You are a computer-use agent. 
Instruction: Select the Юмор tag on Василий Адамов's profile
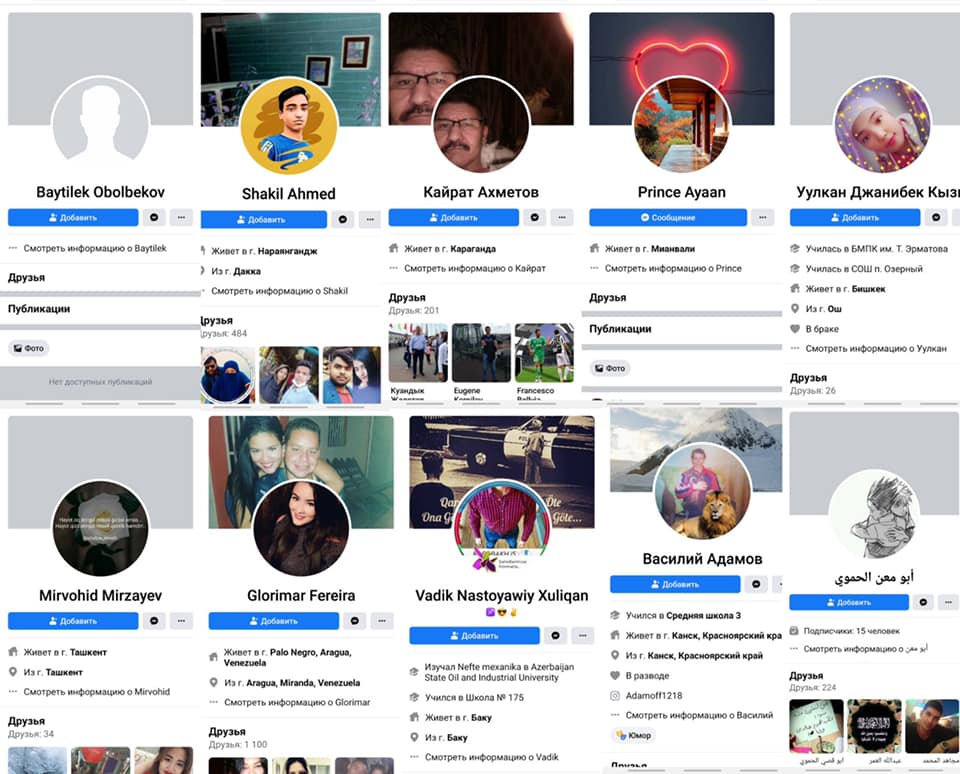click(x=633, y=736)
